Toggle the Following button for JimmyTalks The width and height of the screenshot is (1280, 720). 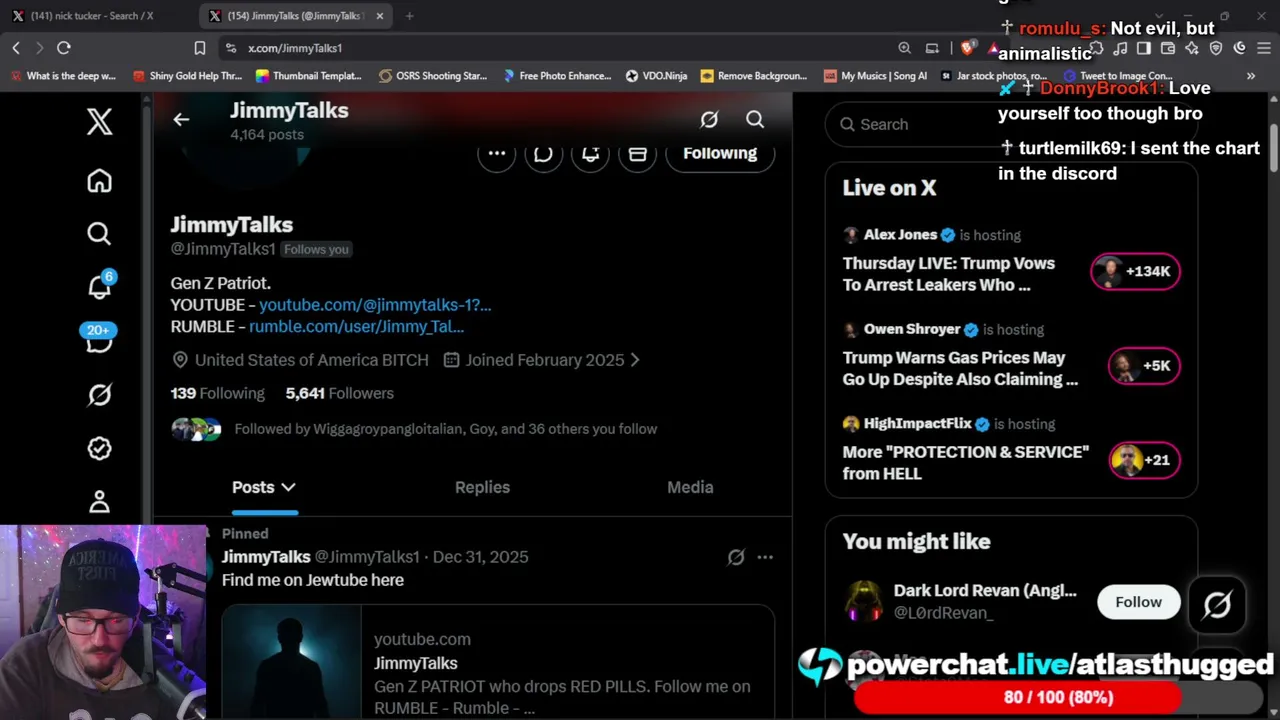pyautogui.click(x=720, y=153)
